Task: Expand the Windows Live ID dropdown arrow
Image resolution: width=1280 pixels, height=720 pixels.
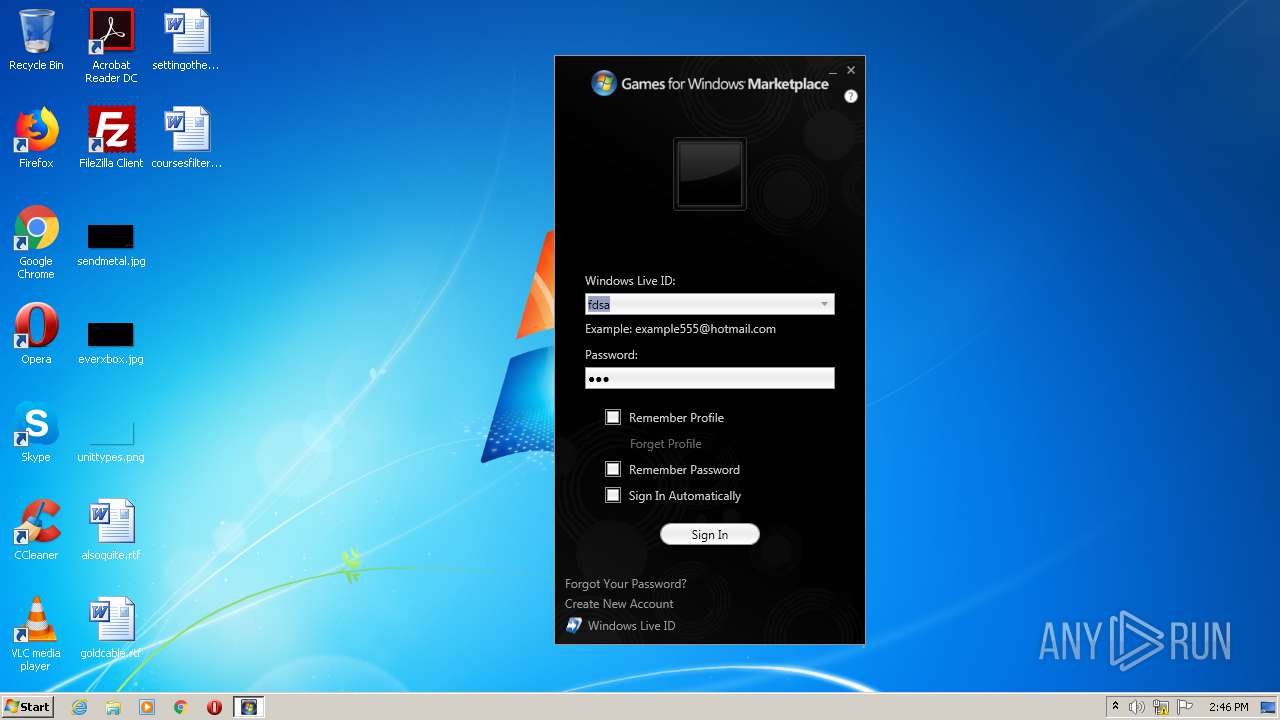Action: tap(824, 304)
